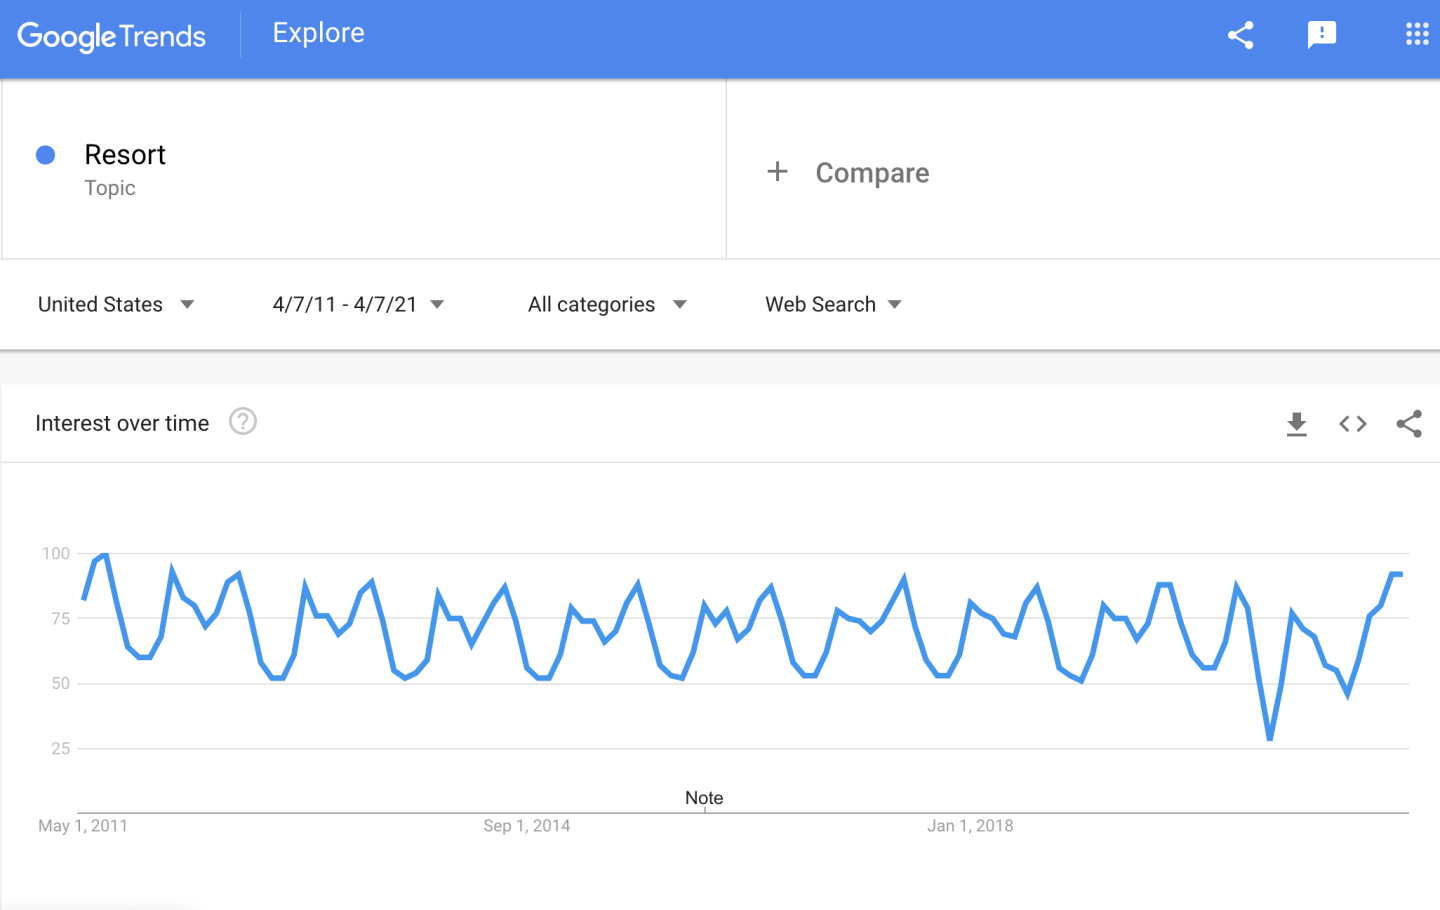Select the Resort search term field

click(125, 155)
